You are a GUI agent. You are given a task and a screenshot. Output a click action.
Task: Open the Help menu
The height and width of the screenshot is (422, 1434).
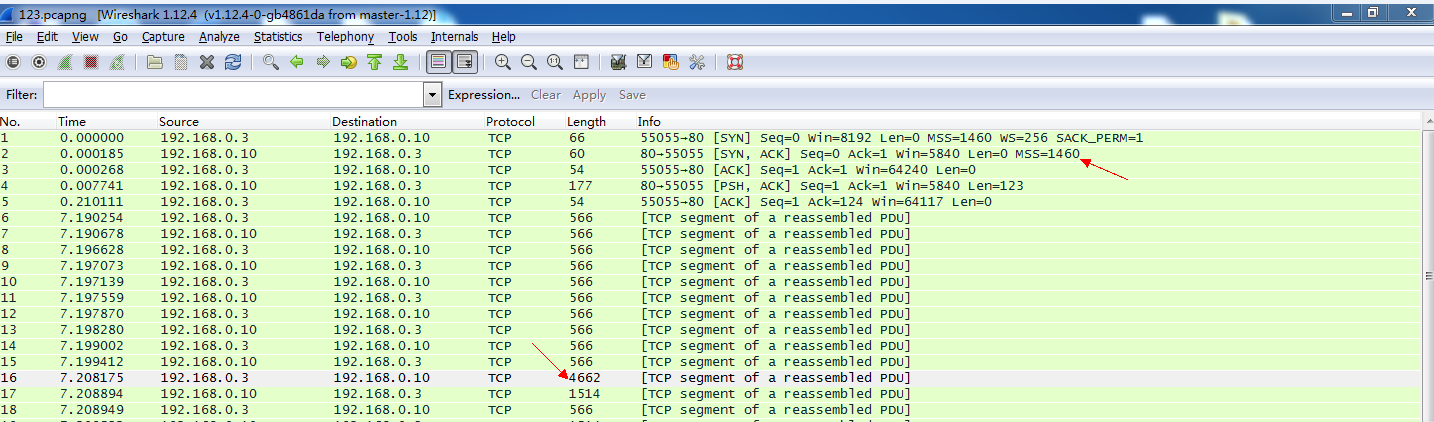click(504, 37)
